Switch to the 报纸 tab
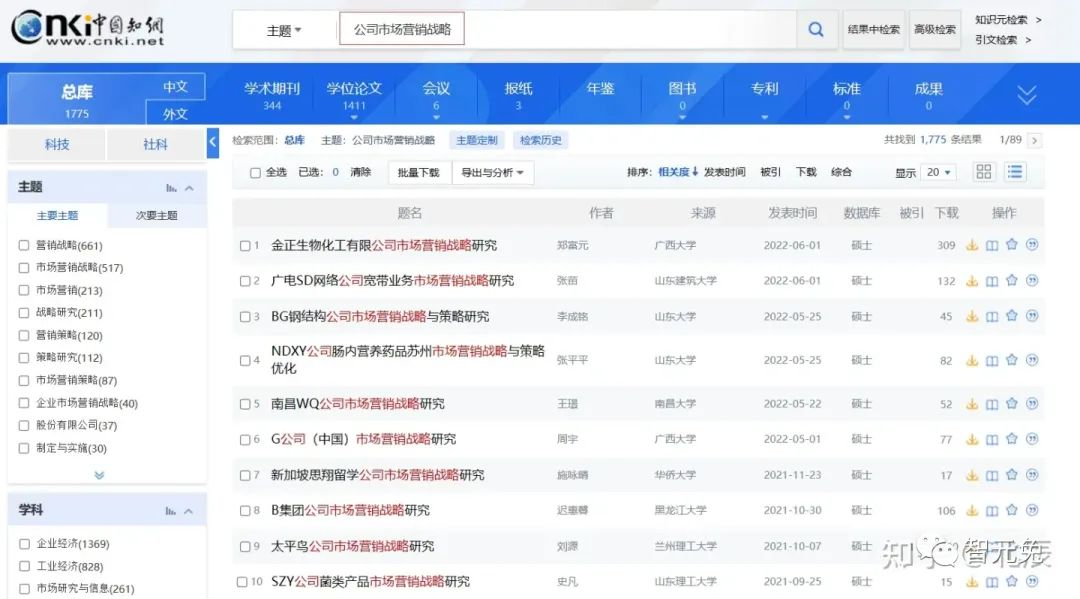The height and width of the screenshot is (599, 1080). (x=518, y=94)
